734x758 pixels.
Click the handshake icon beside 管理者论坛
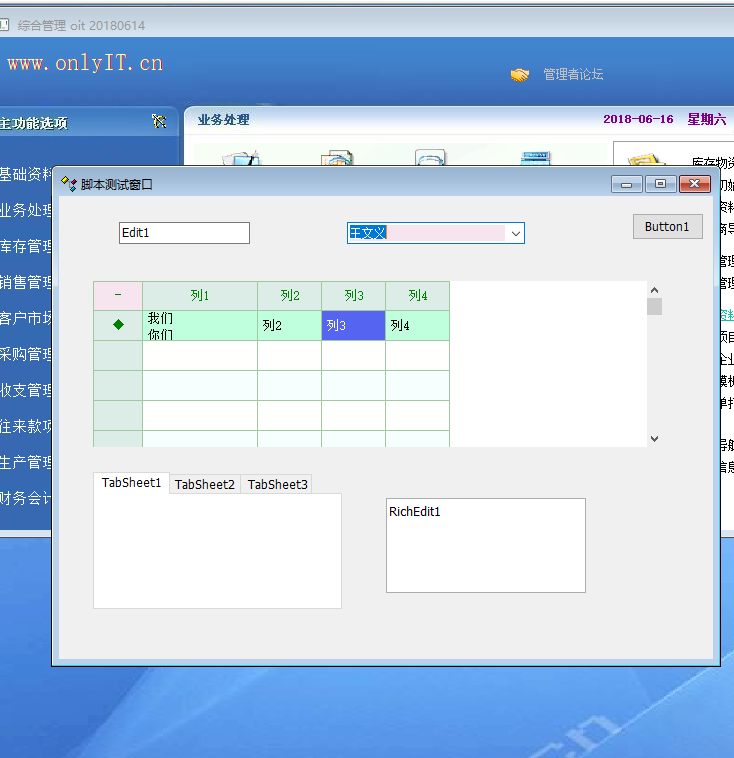(520, 75)
